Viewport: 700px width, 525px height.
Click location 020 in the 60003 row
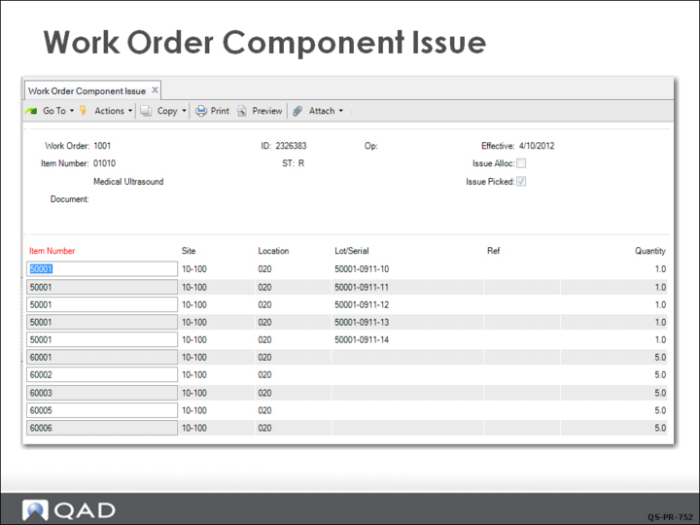click(265, 393)
